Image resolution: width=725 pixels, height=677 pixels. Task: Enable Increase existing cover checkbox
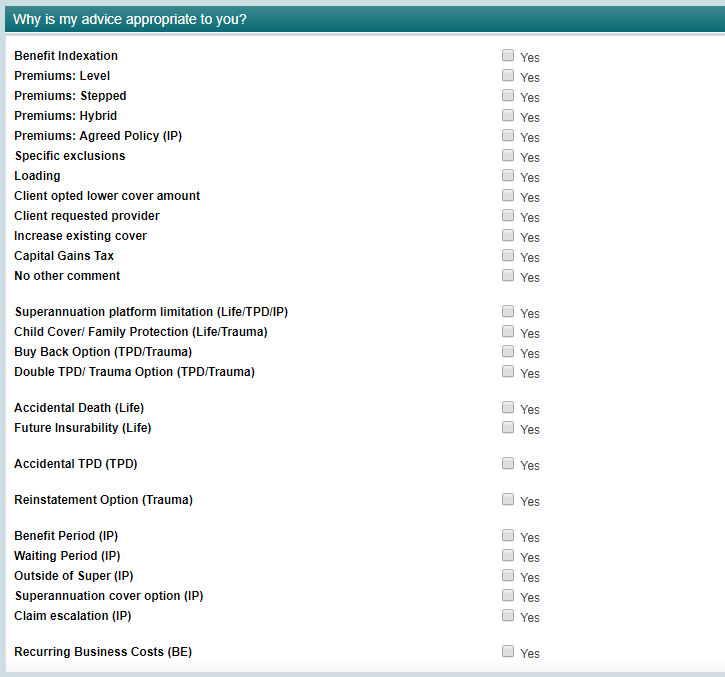[508, 235]
